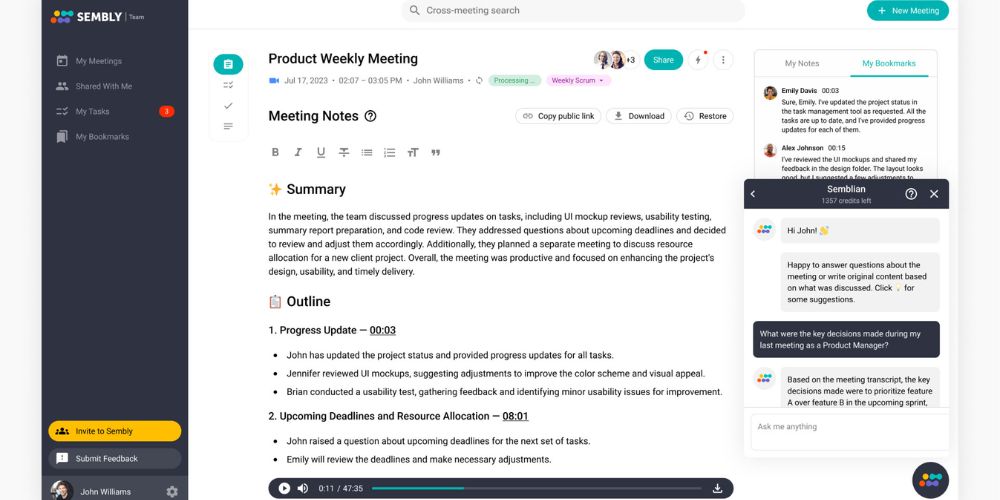Screen dimensions: 1000x500
Task: Toggle bold formatting in notes toolbar
Action: (x=276, y=152)
